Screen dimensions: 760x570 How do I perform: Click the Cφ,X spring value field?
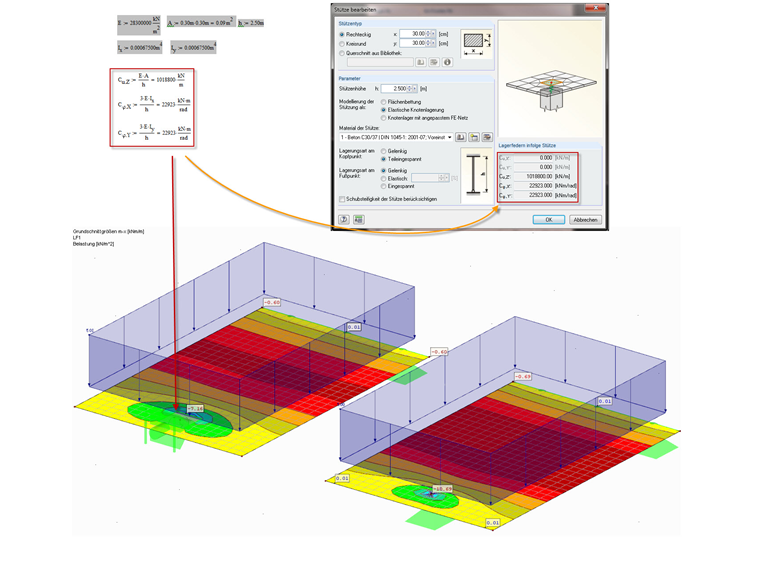(533, 186)
